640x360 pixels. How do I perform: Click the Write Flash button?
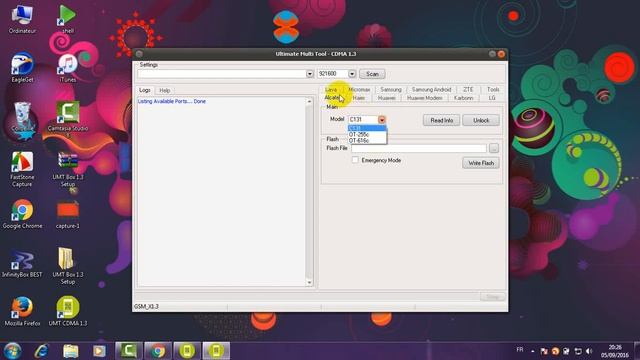coord(481,163)
